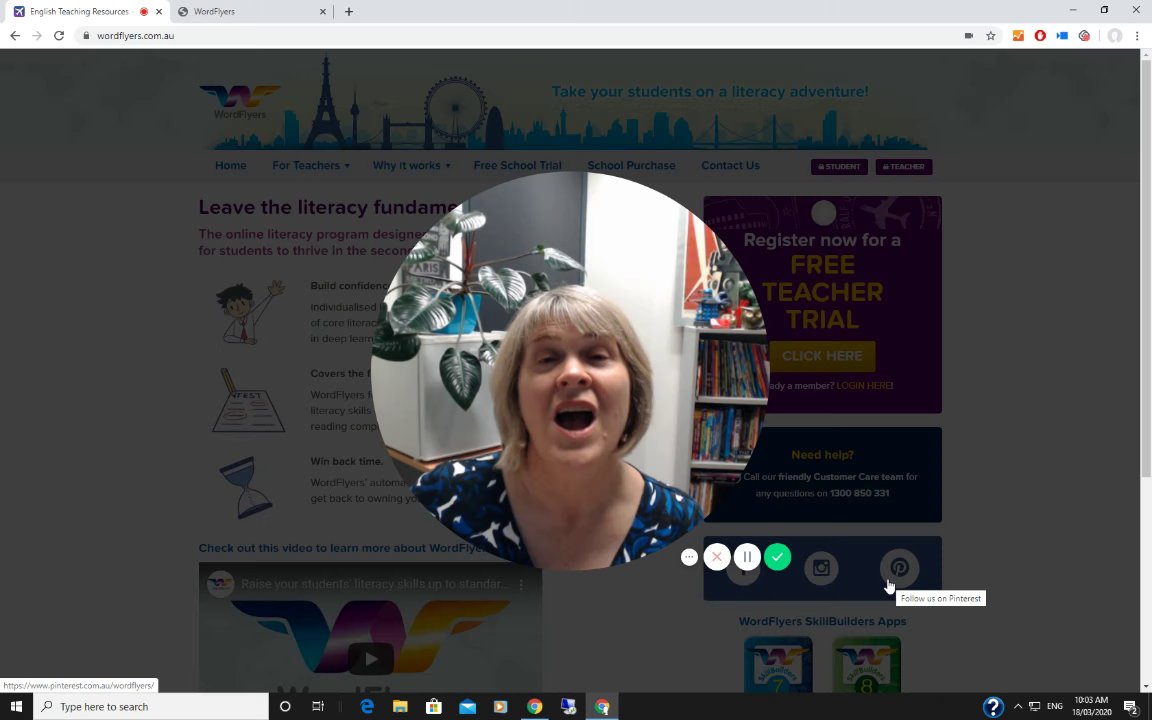Image resolution: width=1152 pixels, height=720 pixels.
Task: Open Free School Trial page
Action: pos(517,165)
